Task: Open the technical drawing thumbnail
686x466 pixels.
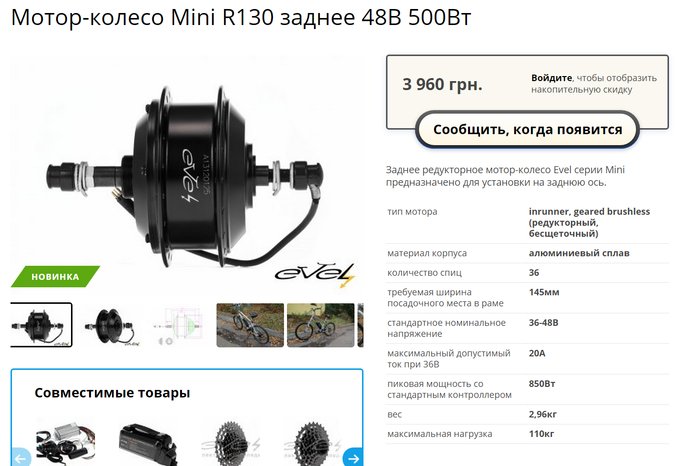Action: click(178, 326)
